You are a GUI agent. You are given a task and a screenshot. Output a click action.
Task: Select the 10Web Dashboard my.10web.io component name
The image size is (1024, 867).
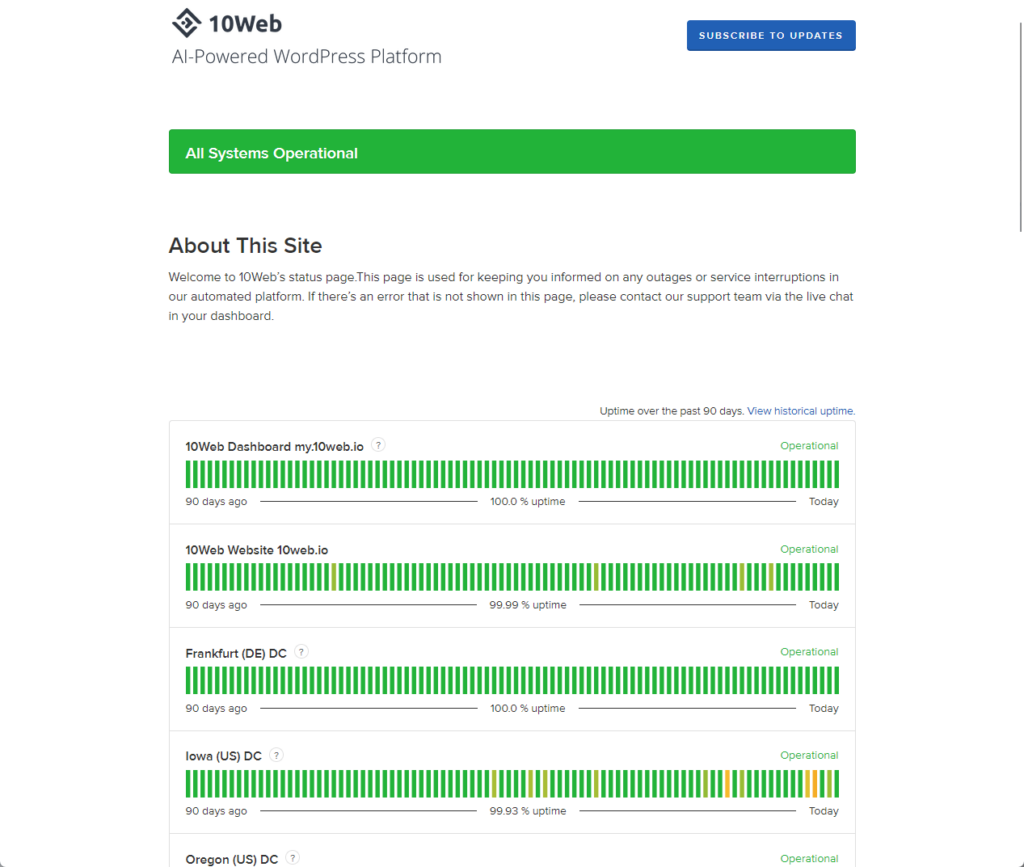point(274,447)
